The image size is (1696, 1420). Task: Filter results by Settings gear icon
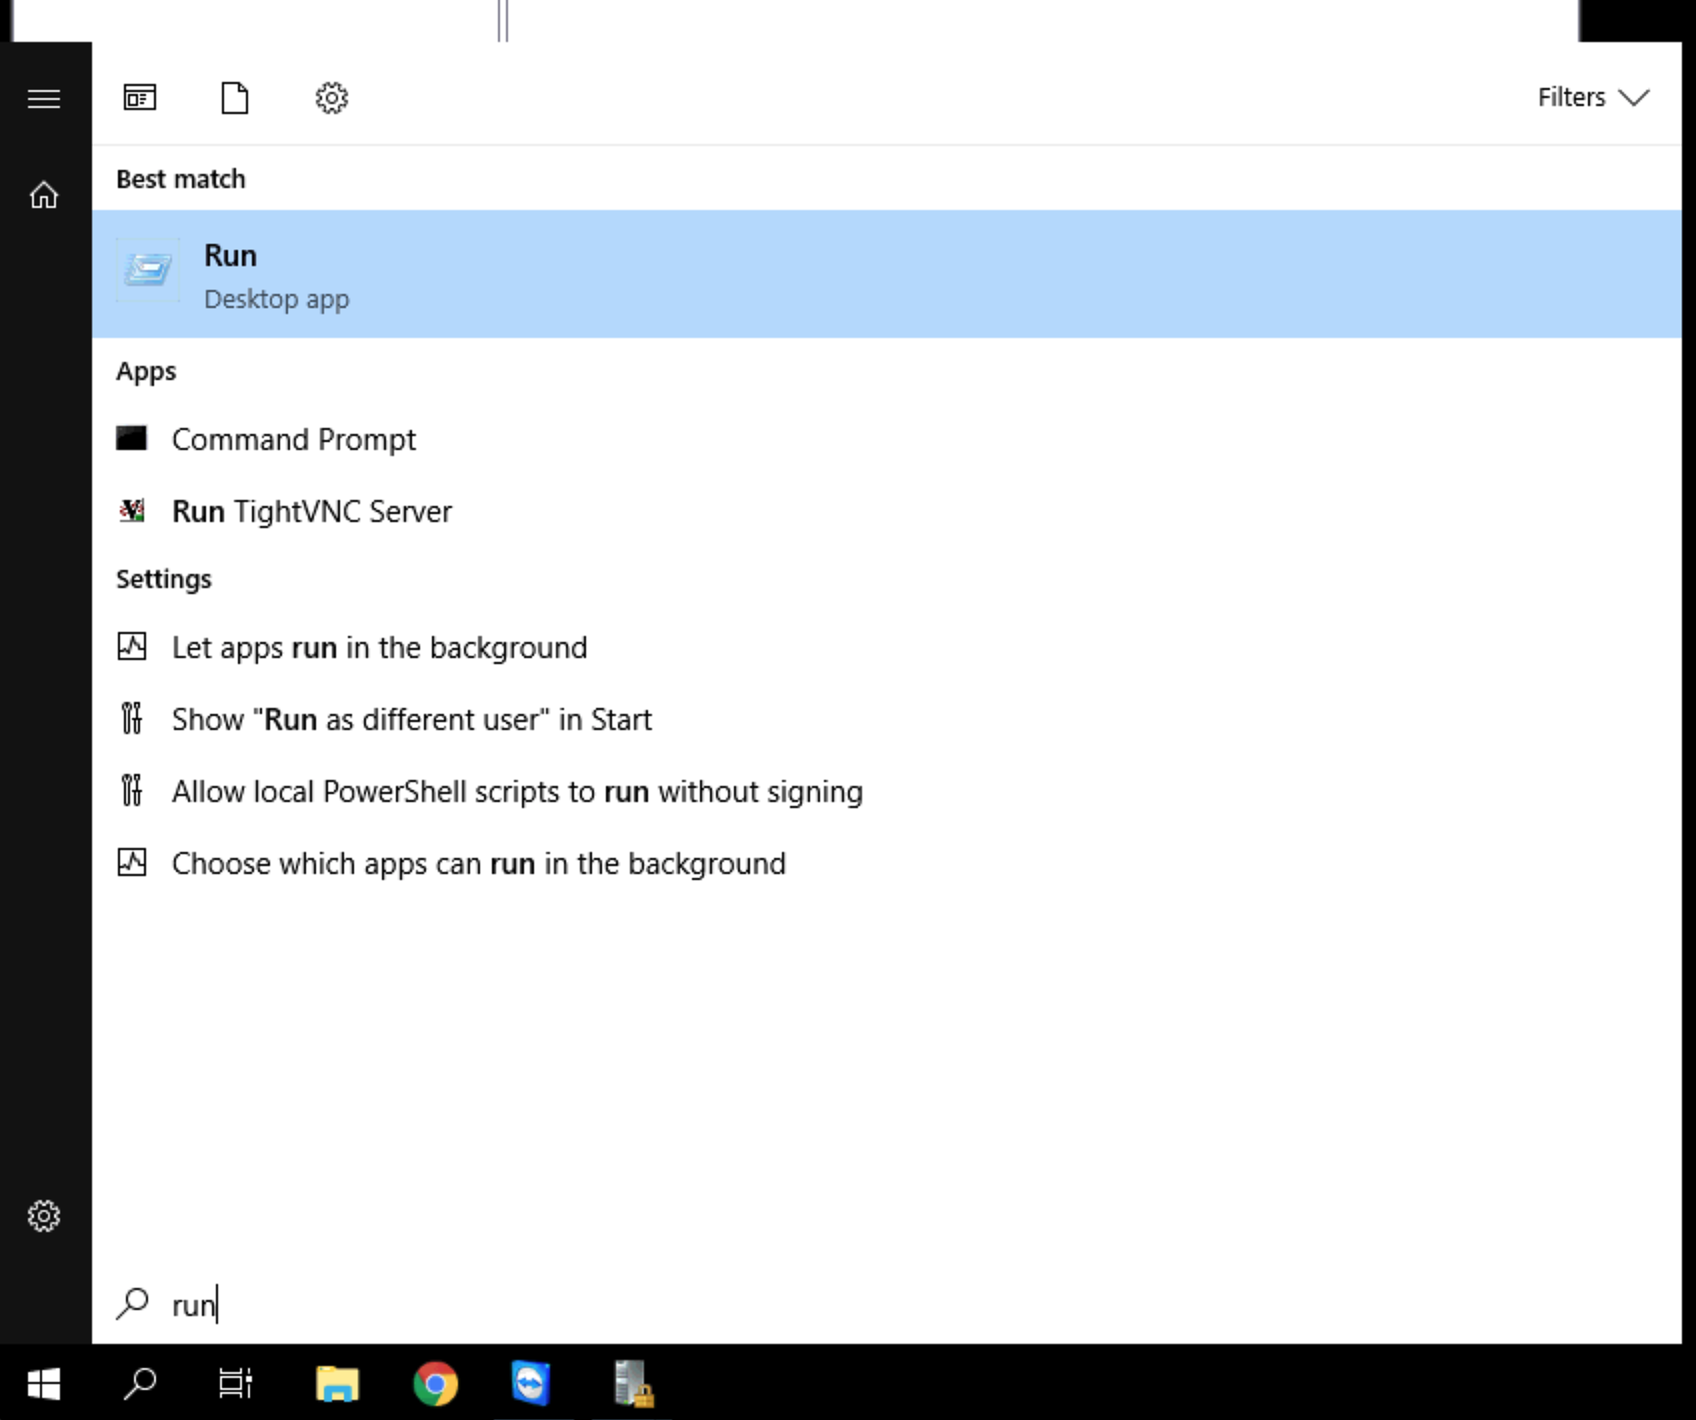click(332, 98)
